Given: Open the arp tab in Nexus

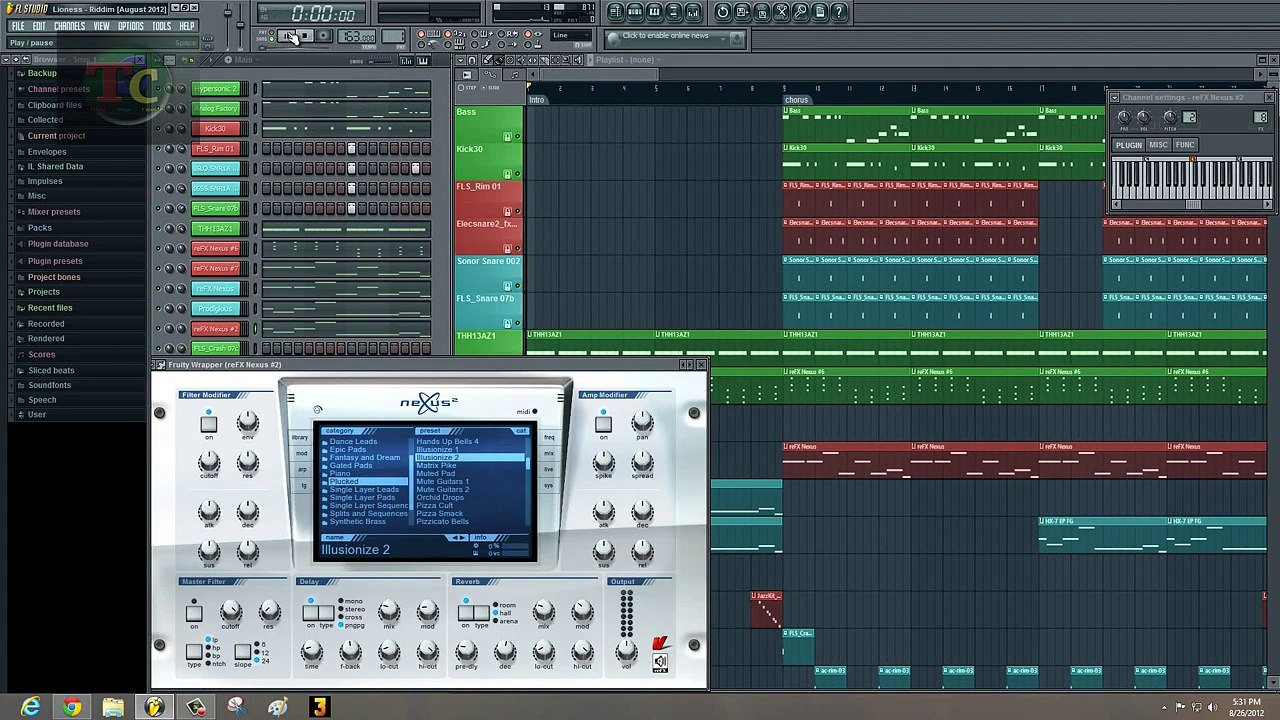Looking at the screenshot, I should click(x=300, y=470).
